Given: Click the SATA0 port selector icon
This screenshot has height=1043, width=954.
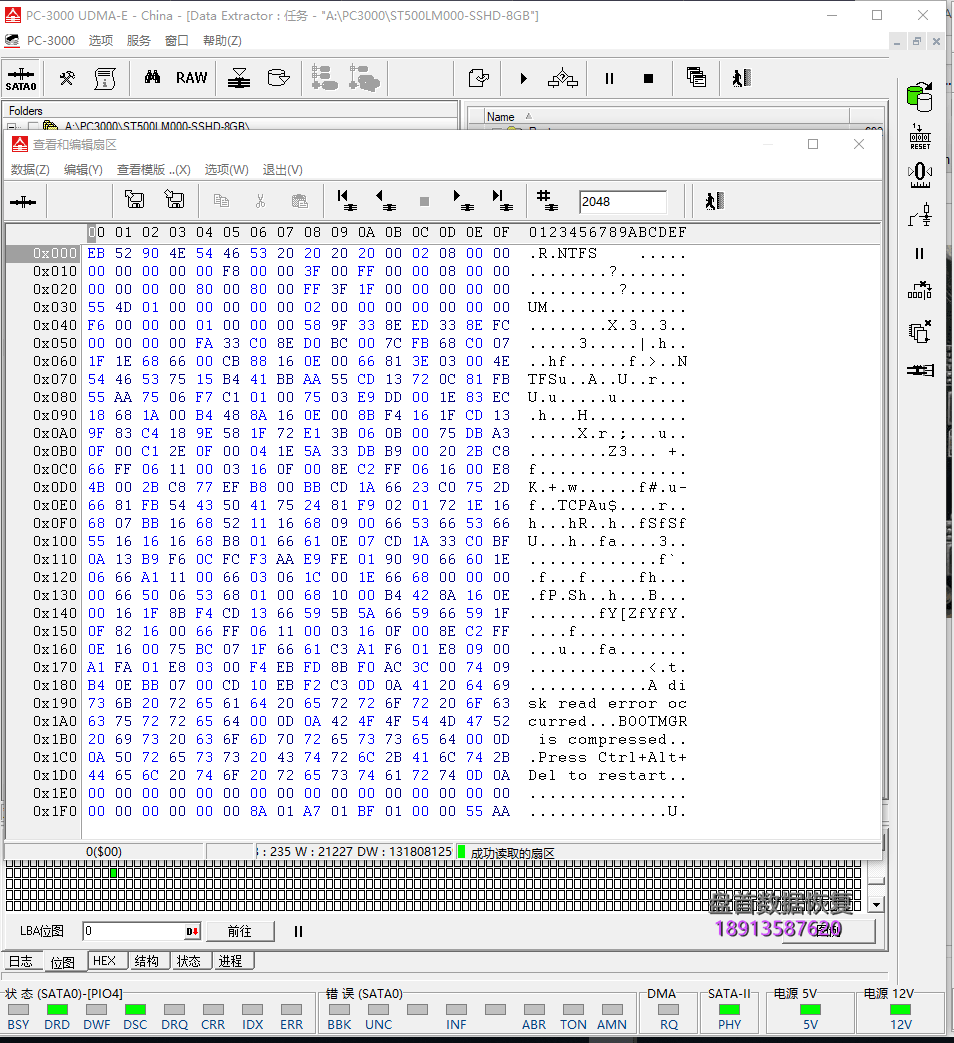Looking at the screenshot, I should [x=21, y=78].
